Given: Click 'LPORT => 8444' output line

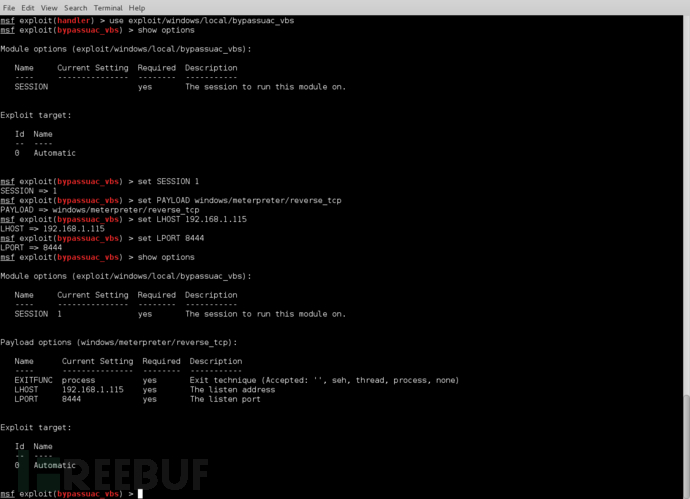Looking at the screenshot, I should [31, 248].
